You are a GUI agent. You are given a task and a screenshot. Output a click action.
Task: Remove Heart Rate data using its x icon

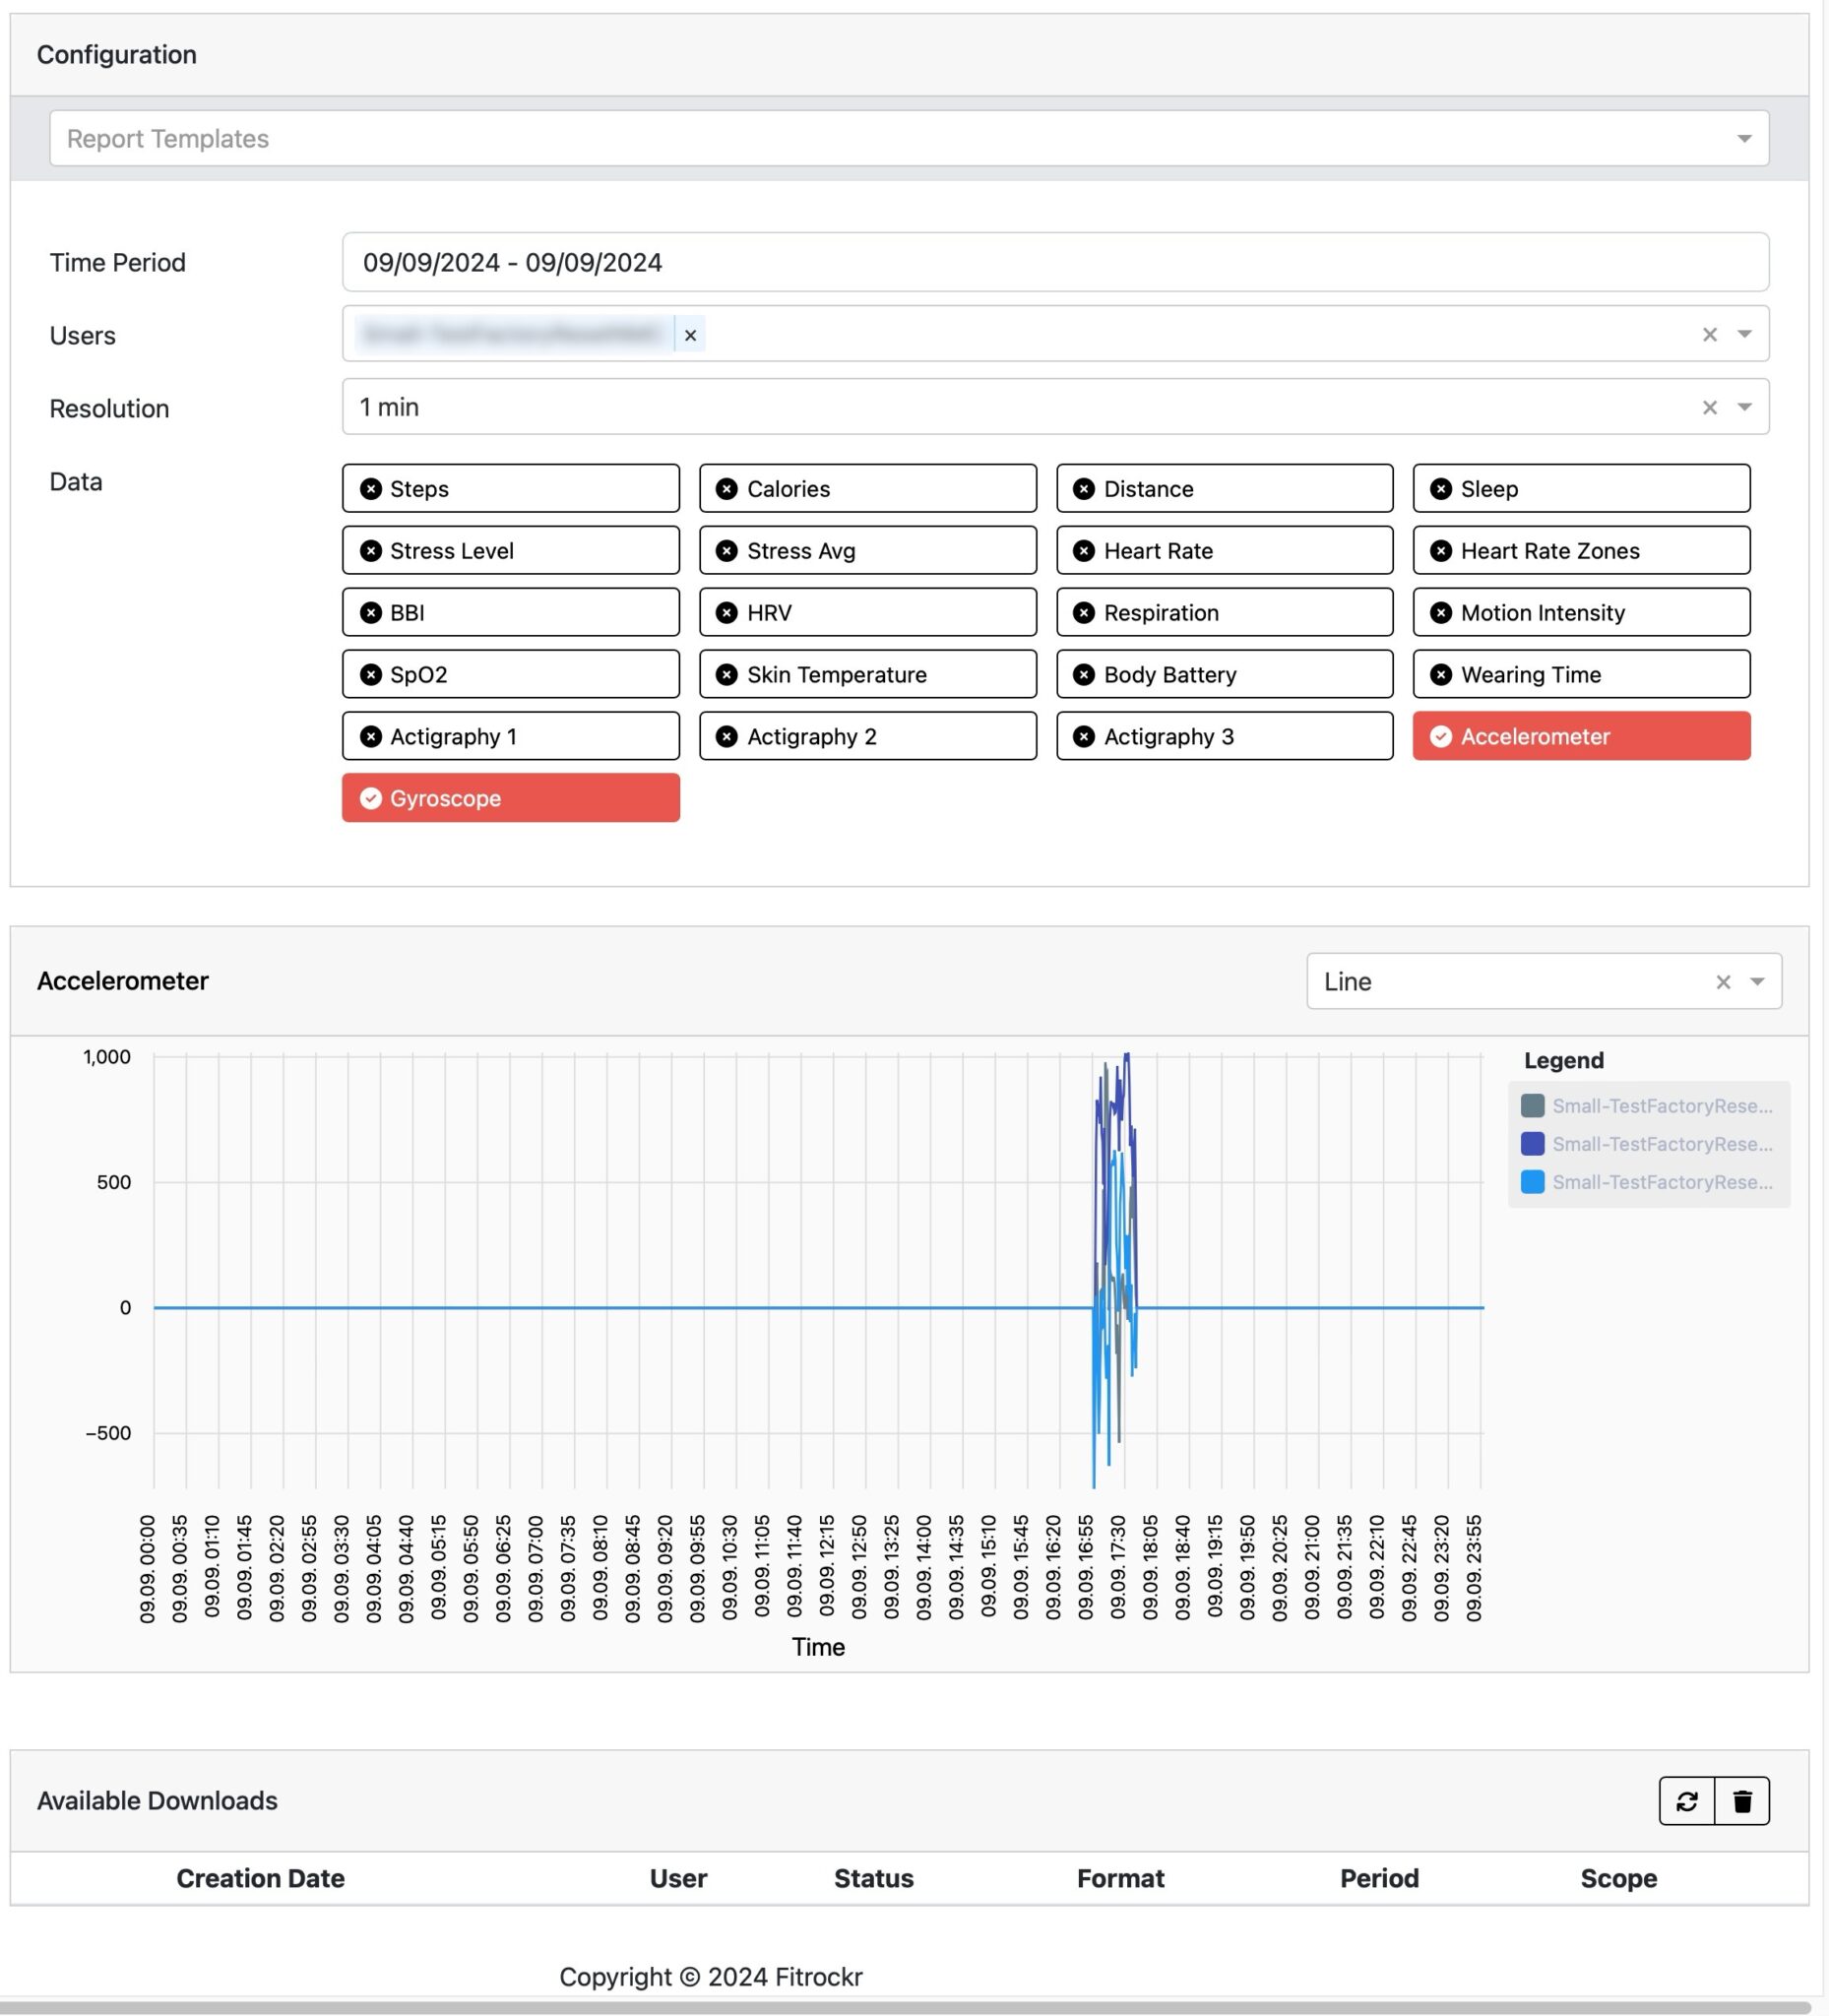pyautogui.click(x=1083, y=551)
